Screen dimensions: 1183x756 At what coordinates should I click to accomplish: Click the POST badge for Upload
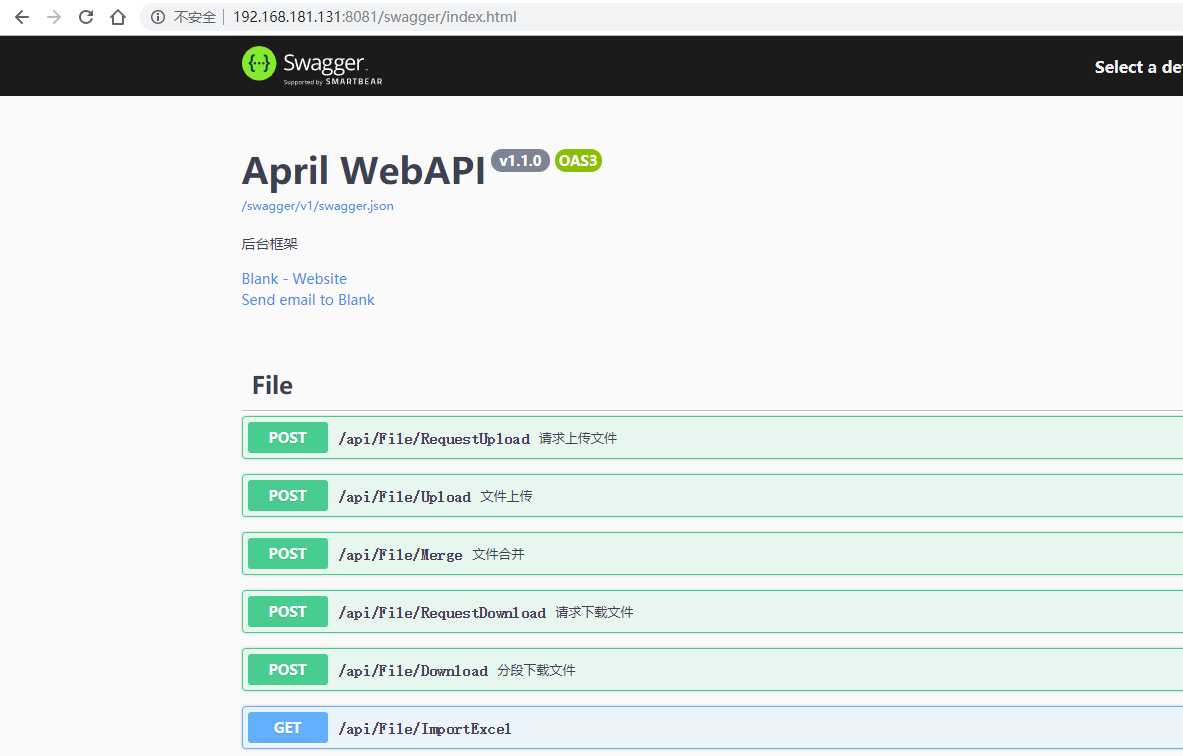287,496
